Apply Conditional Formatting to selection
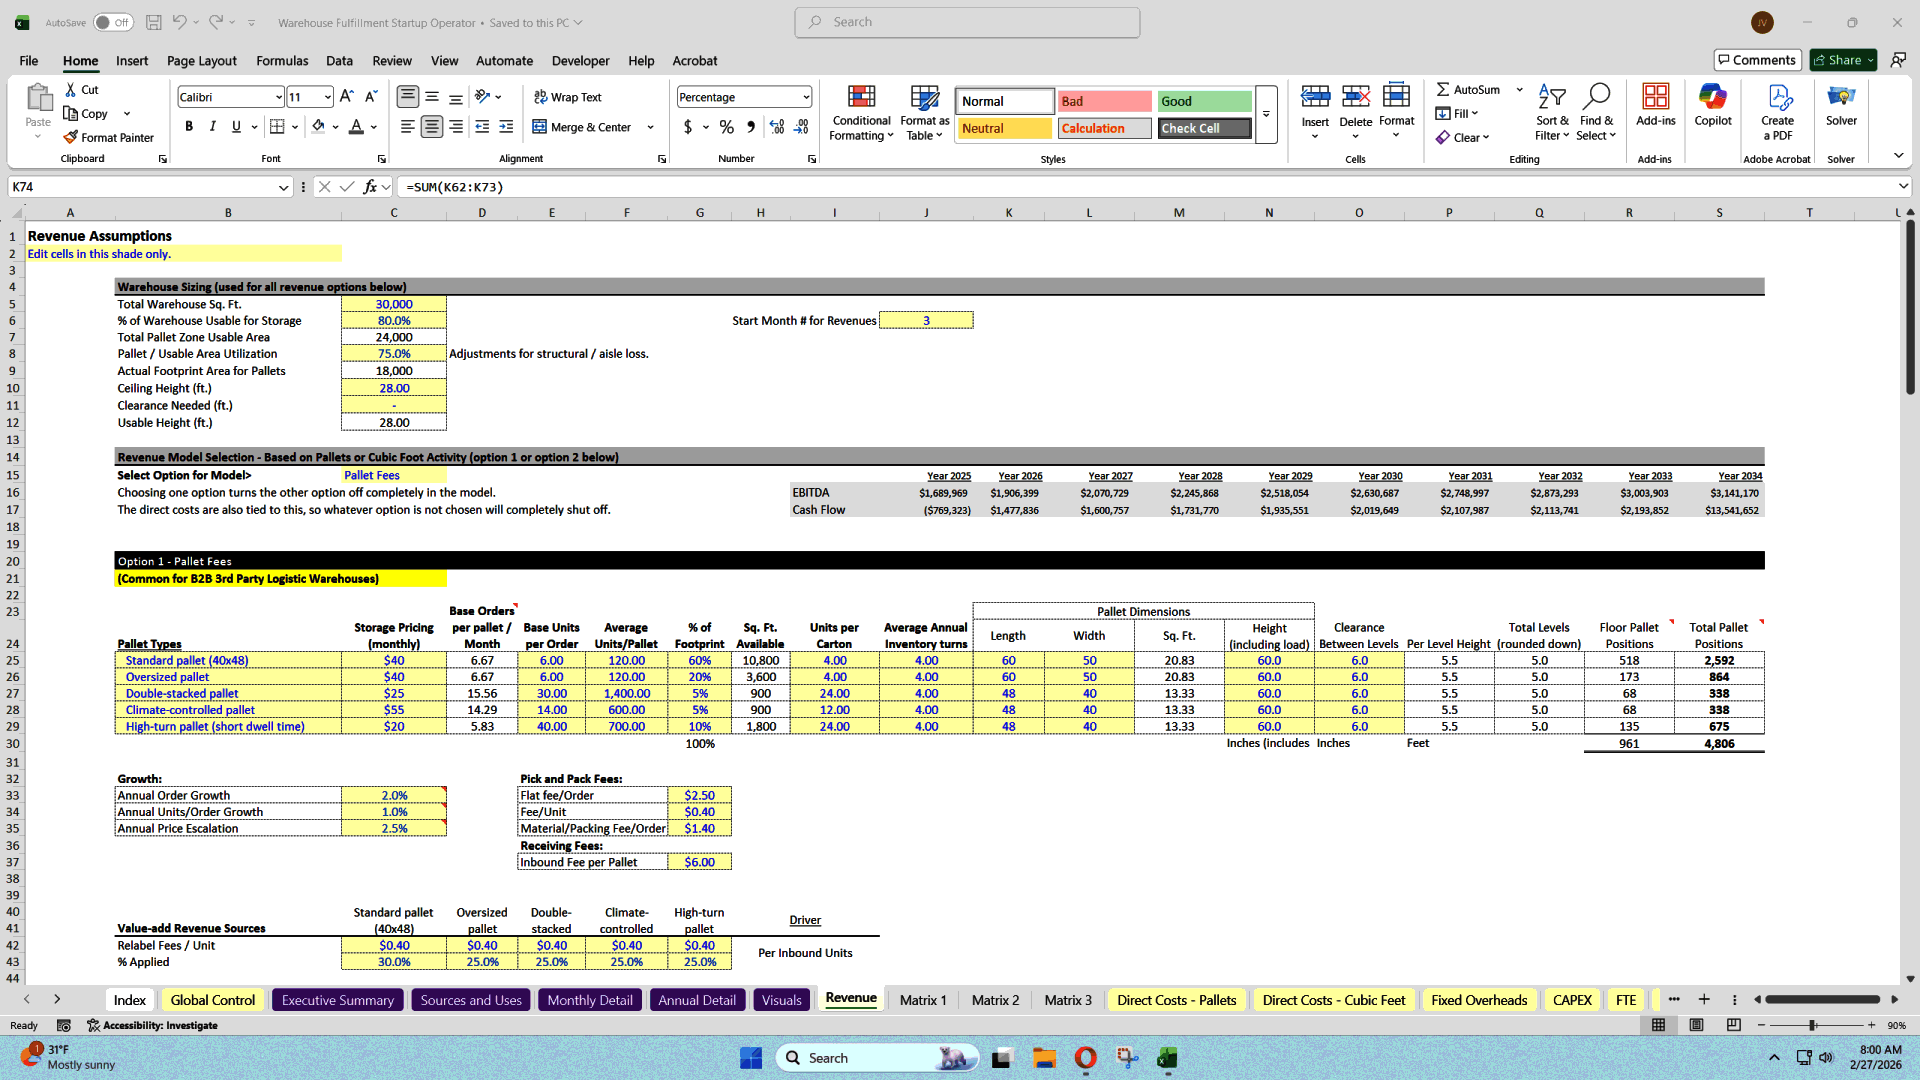The height and width of the screenshot is (1080, 1920). coord(861,112)
